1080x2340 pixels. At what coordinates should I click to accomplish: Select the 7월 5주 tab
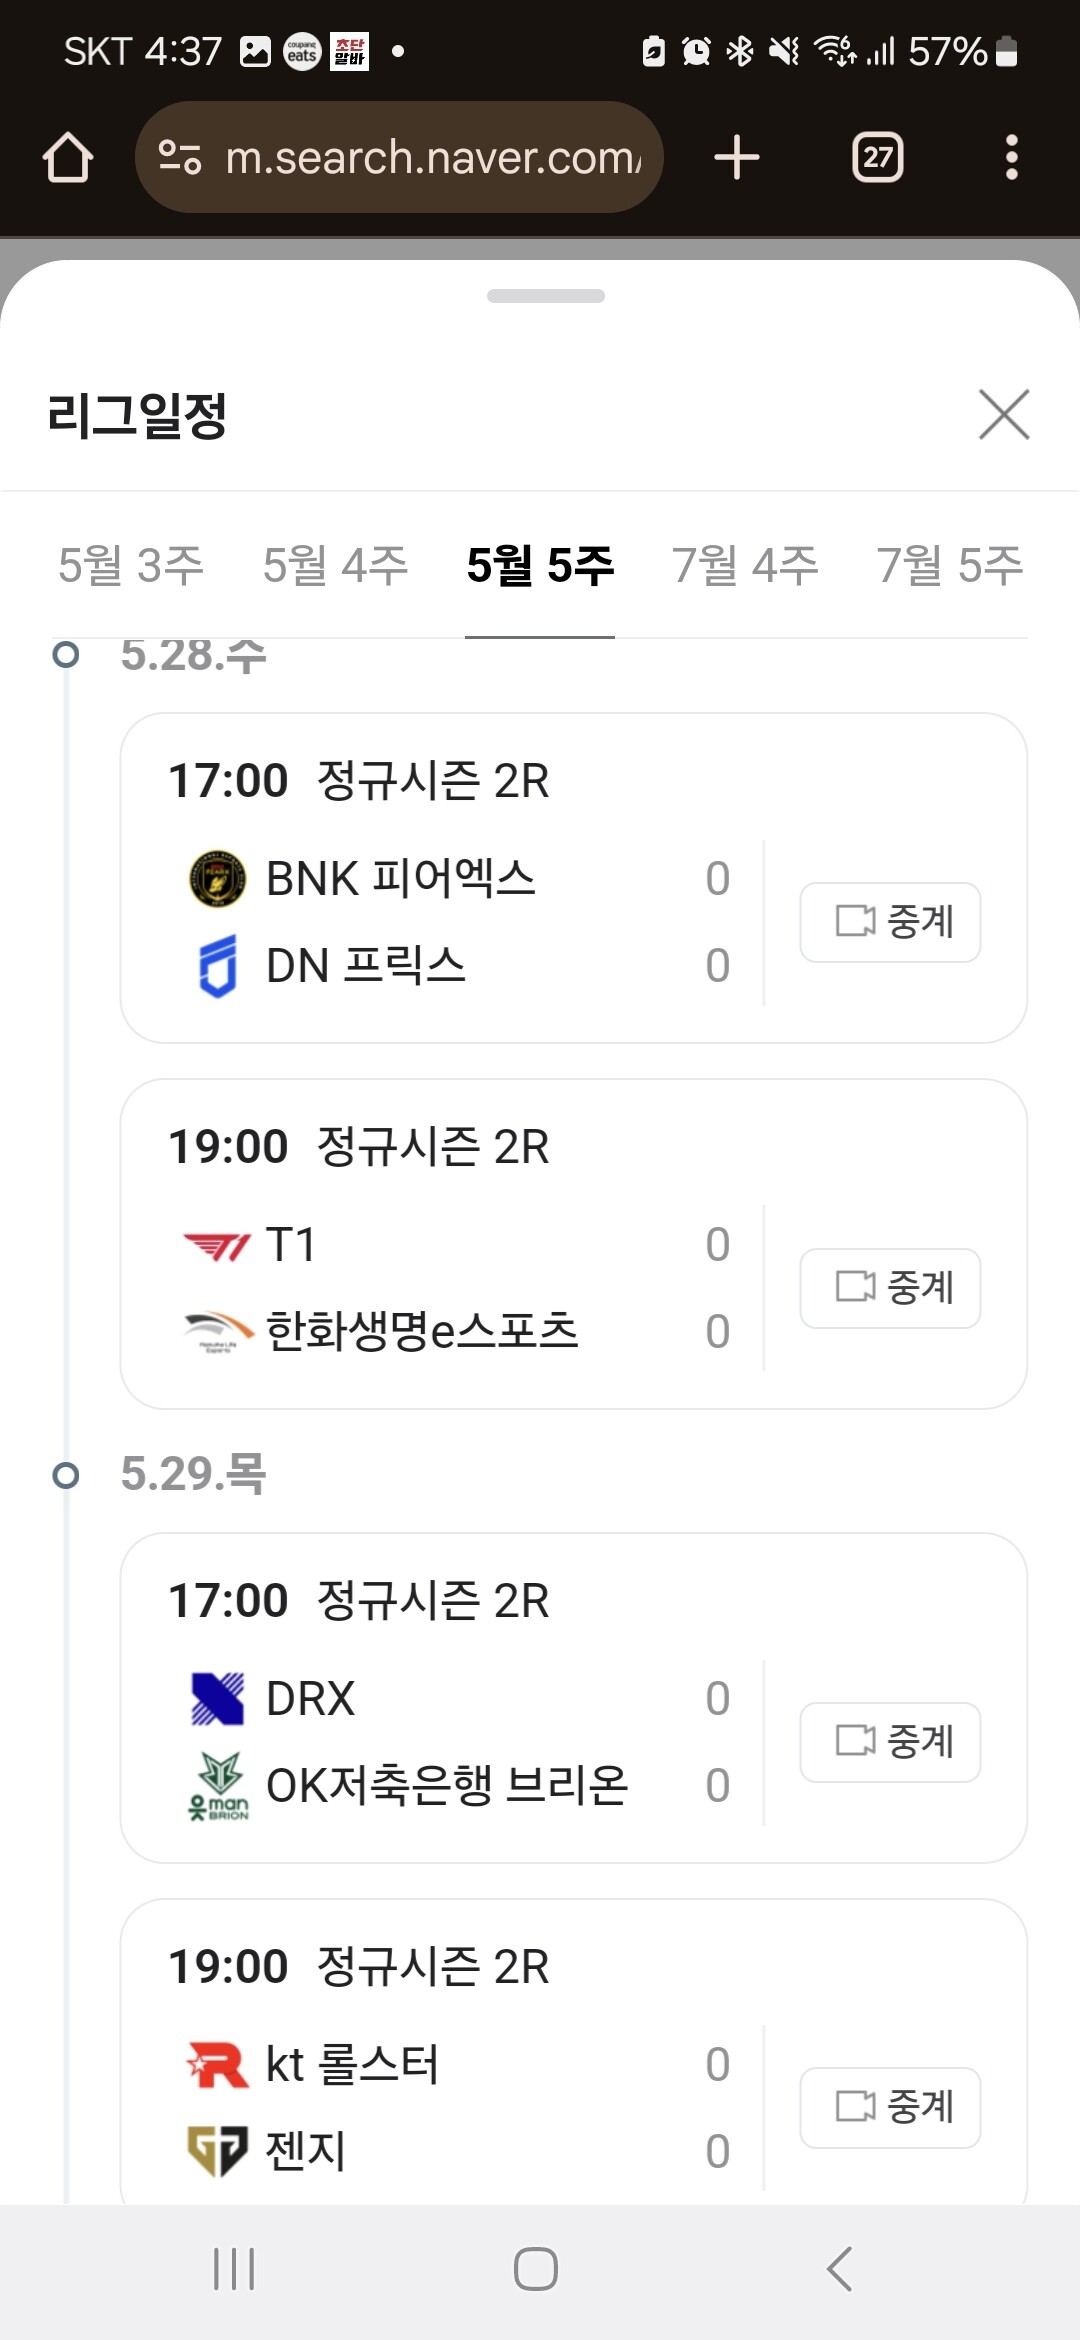tap(949, 566)
